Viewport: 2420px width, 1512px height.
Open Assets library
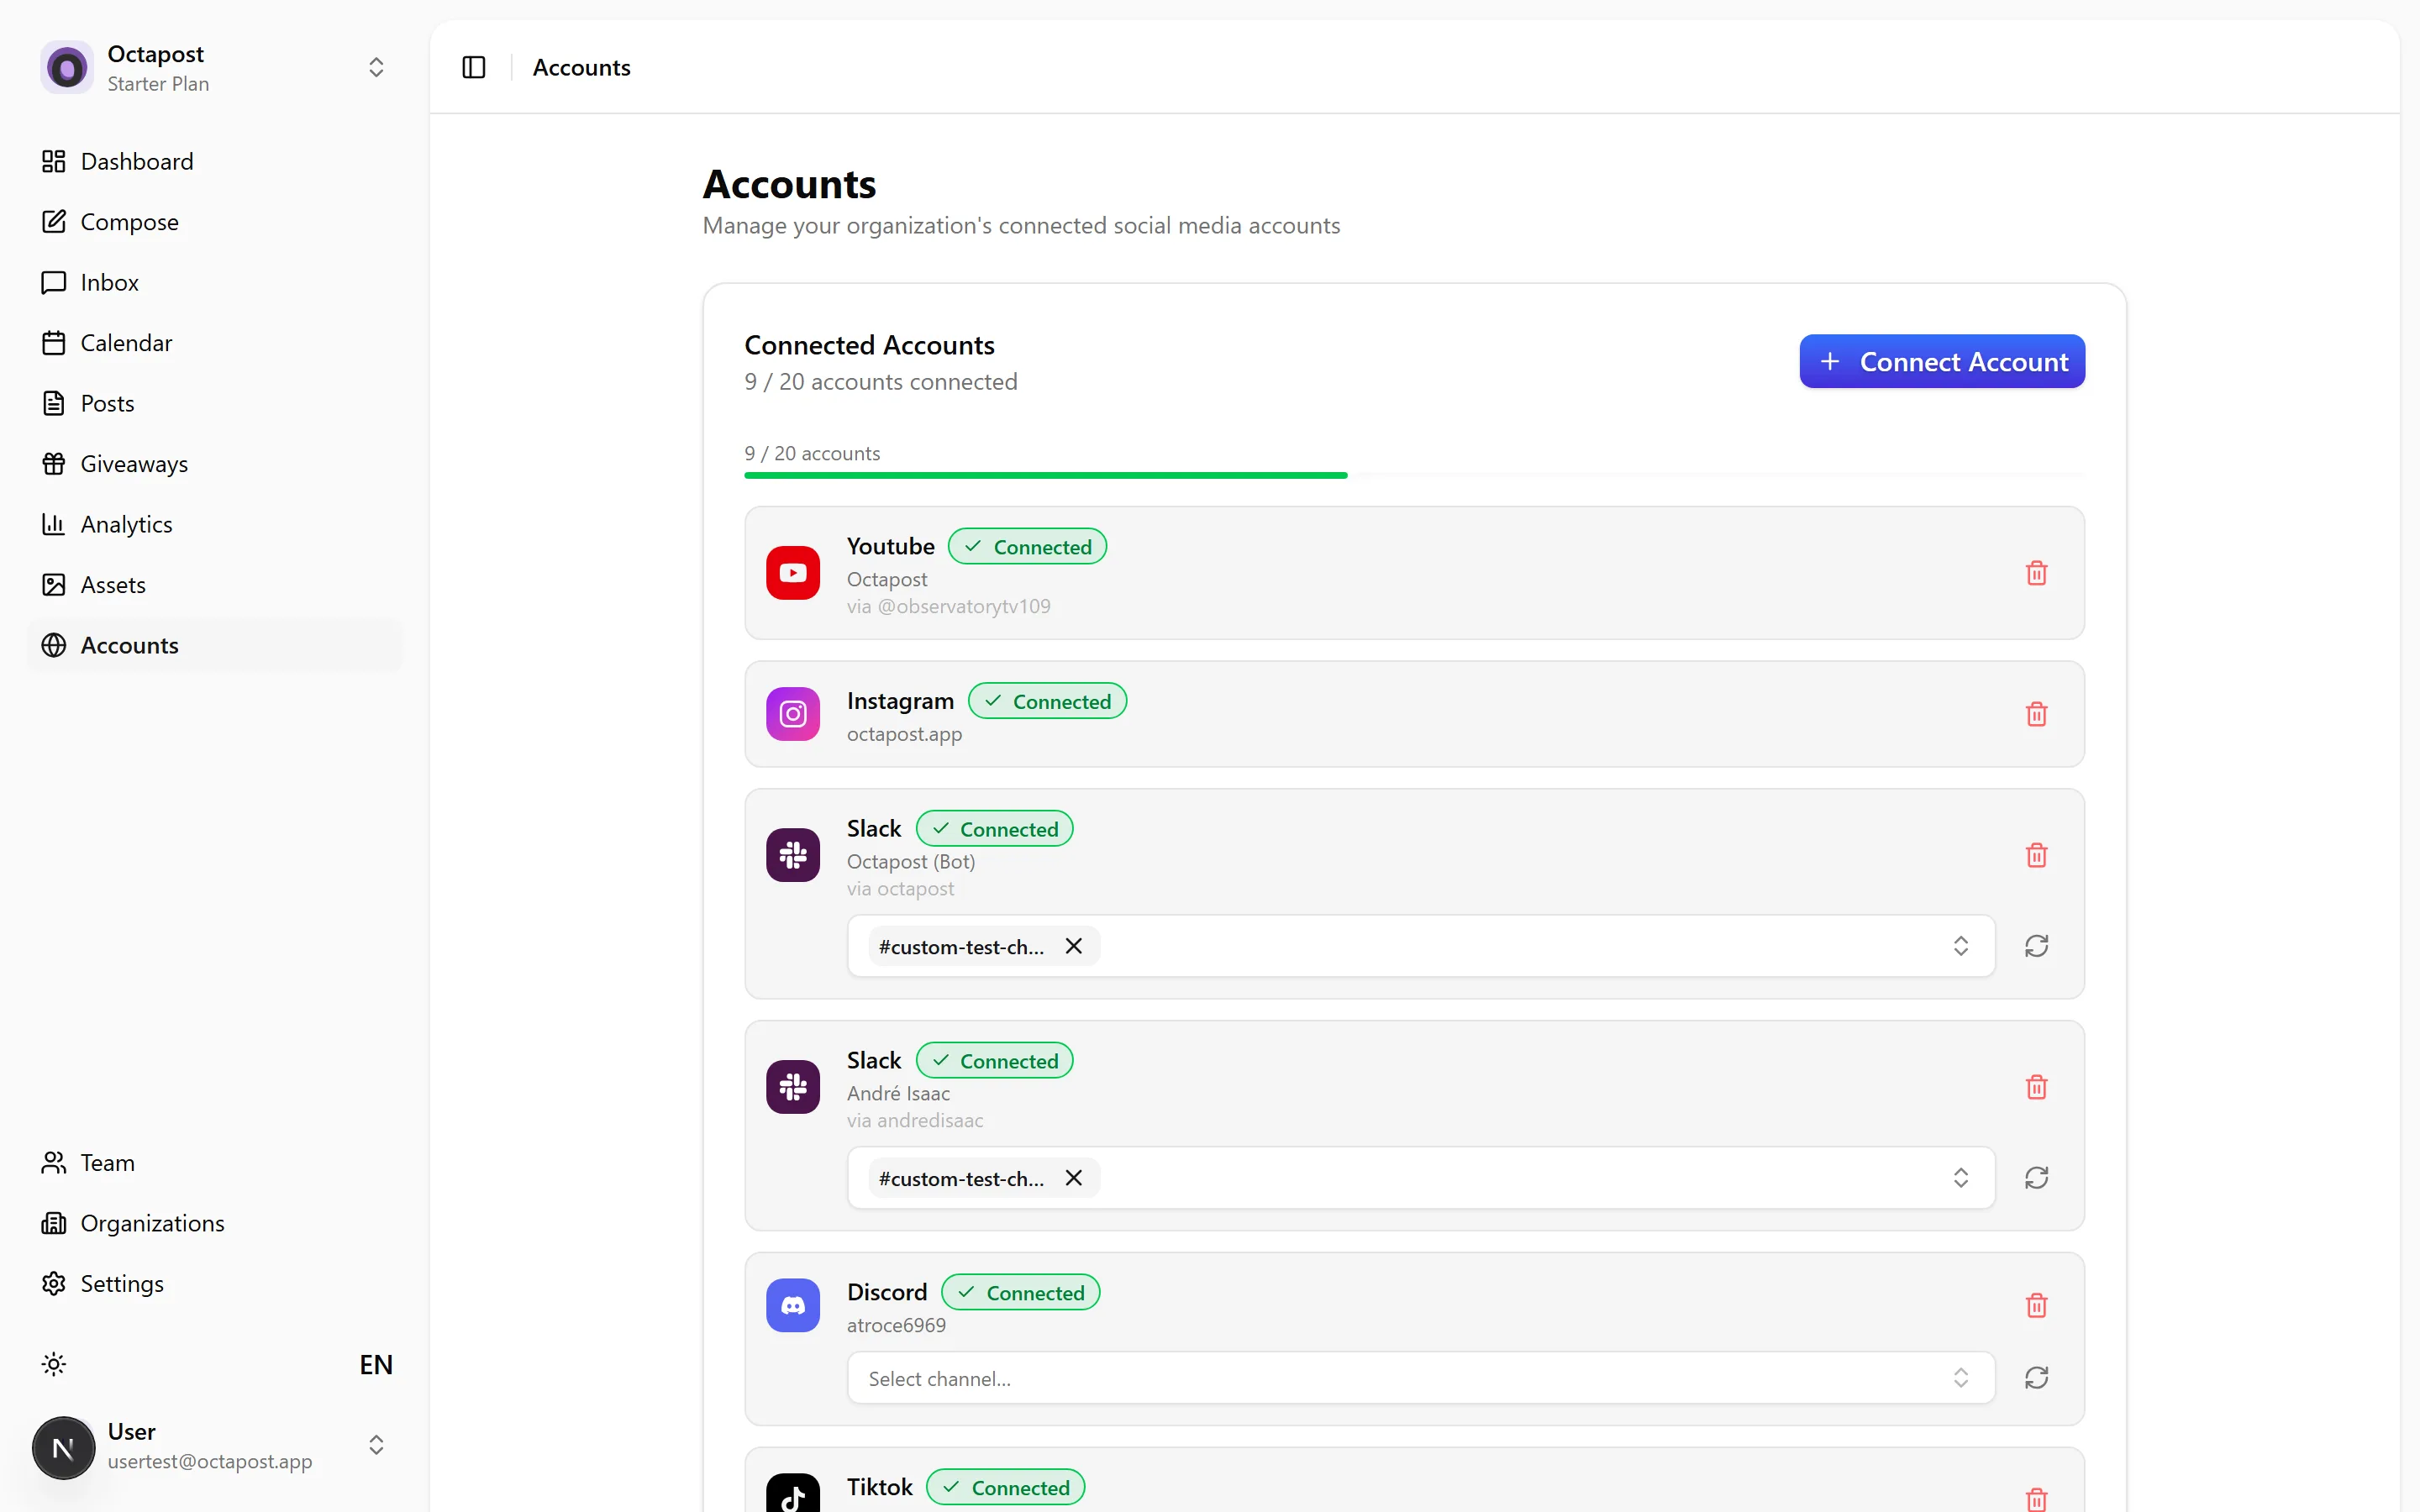(x=215, y=585)
